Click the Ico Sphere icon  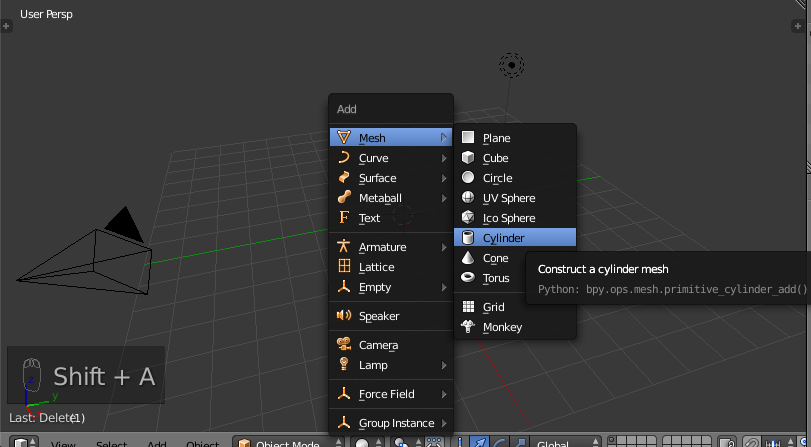468,217
